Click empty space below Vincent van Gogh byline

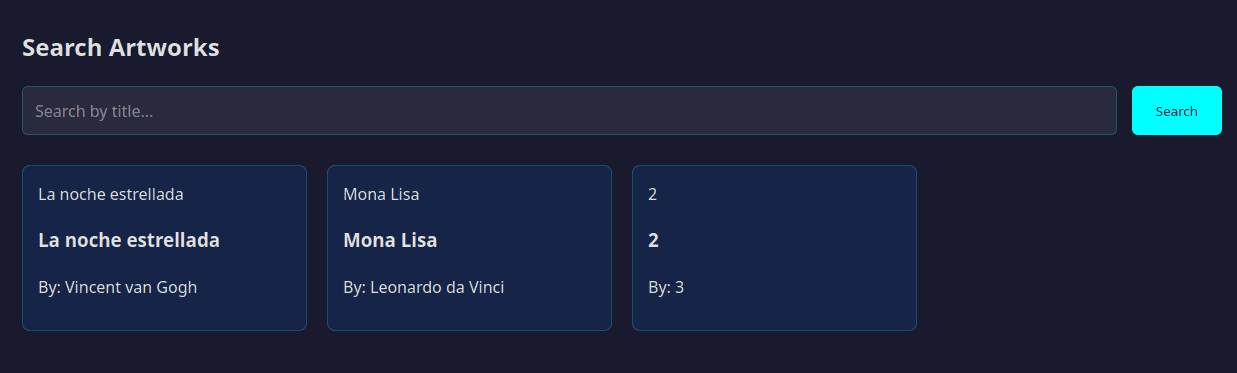point(164,314)
